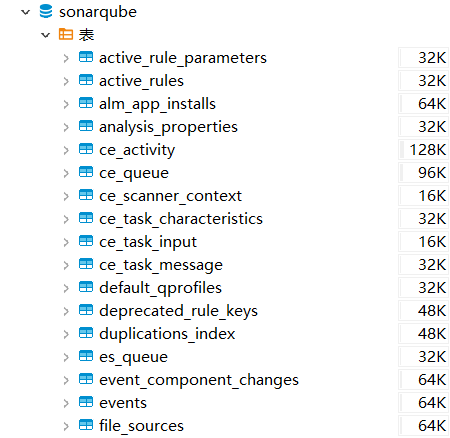
Task: Expand the es_queue table node
Action: (66, 357)
